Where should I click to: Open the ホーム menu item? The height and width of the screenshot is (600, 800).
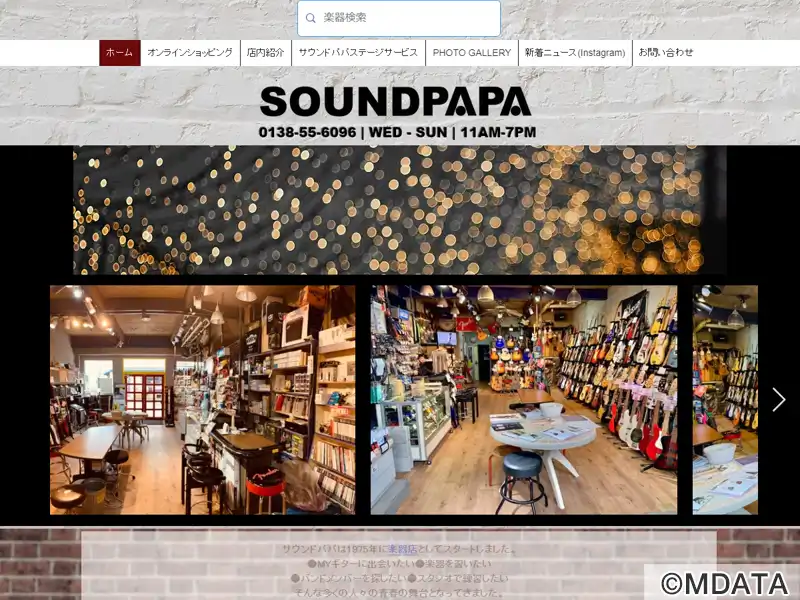119,53
